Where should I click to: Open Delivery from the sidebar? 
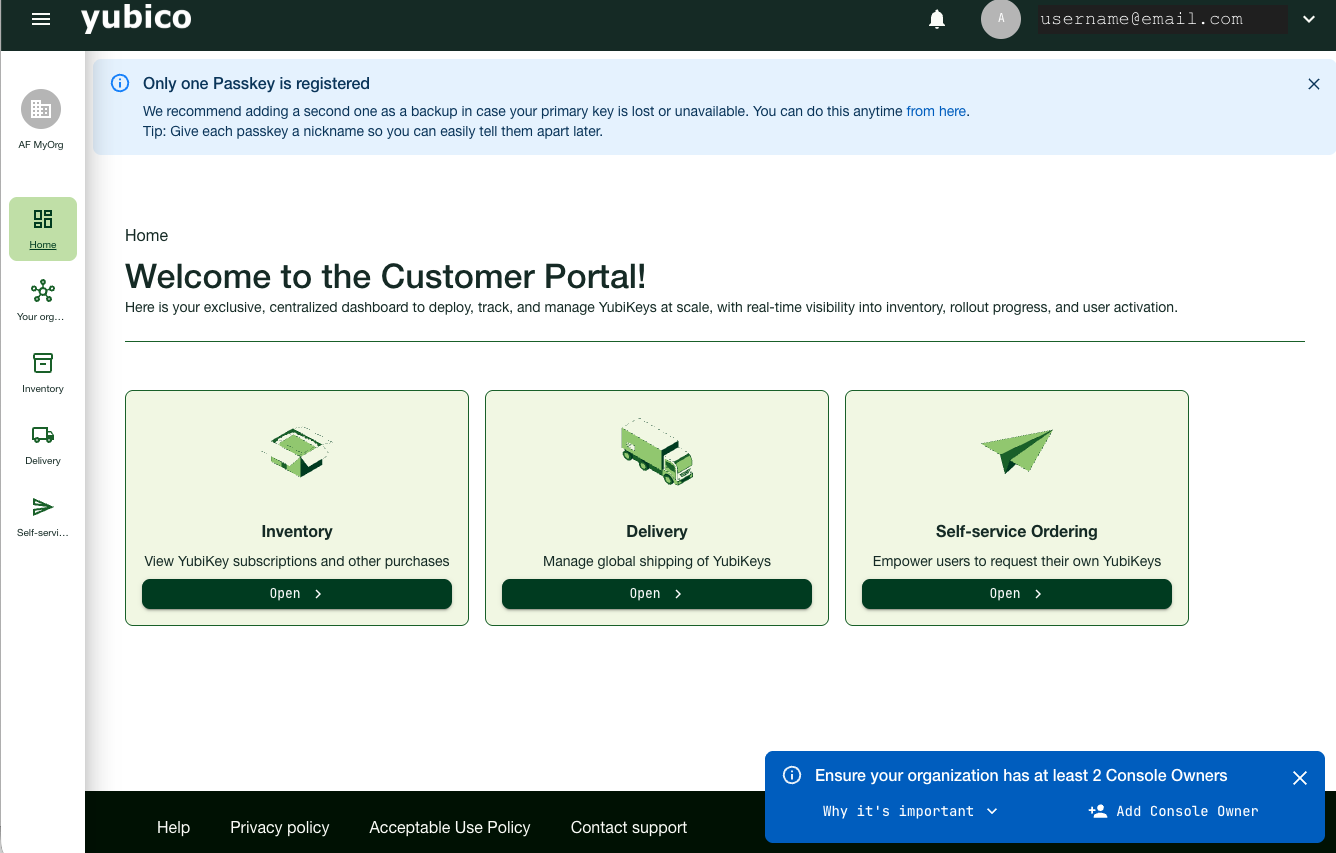pos(42,444)
